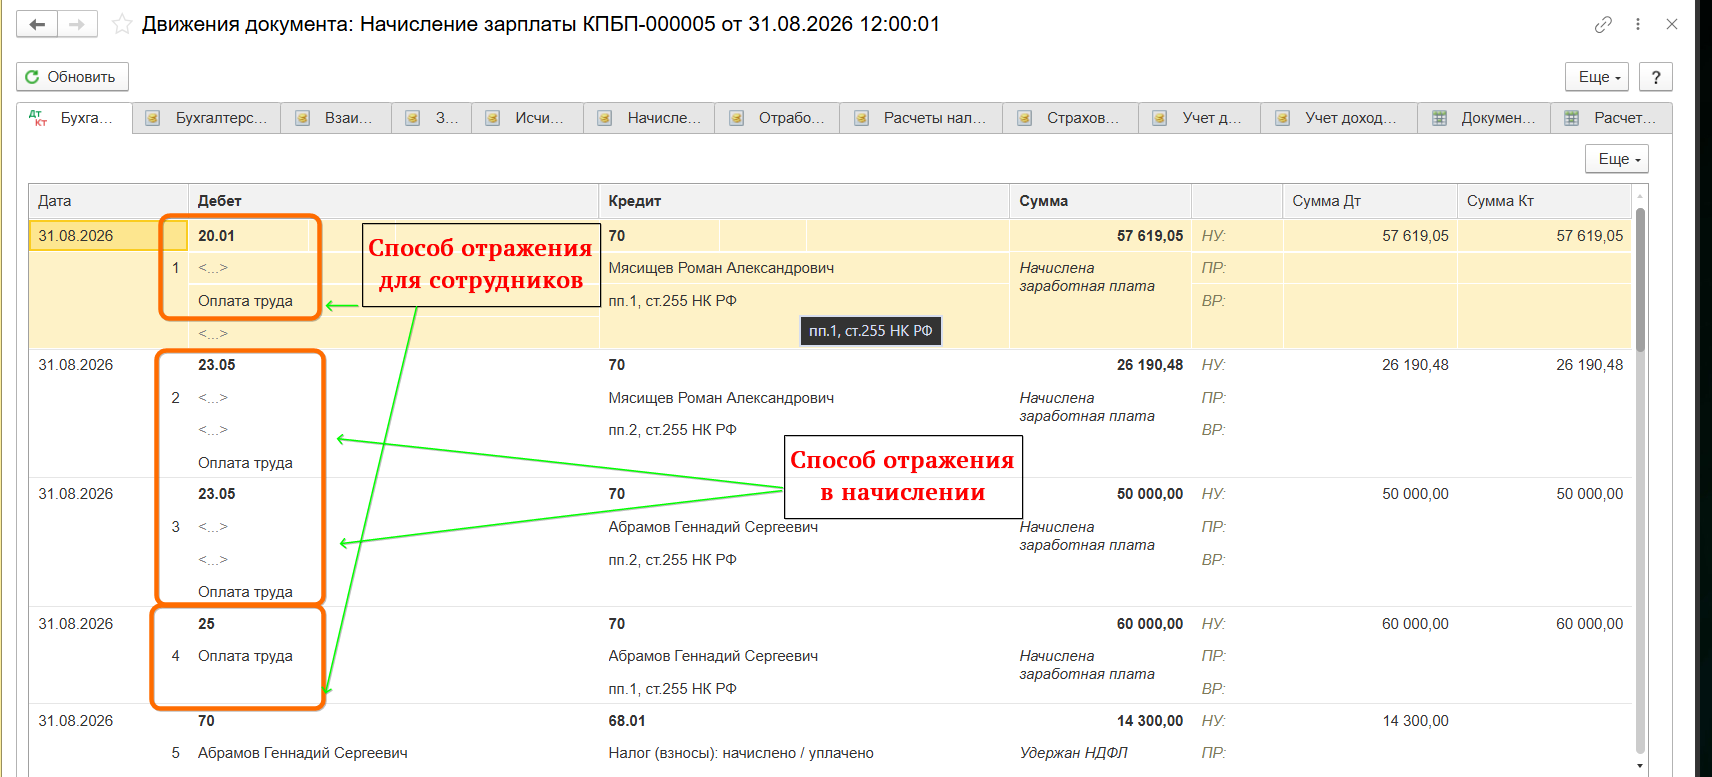Open the top Еще dropdown menu
Viewport: 1712px width, 777px height.
[x=1597, y=77]
